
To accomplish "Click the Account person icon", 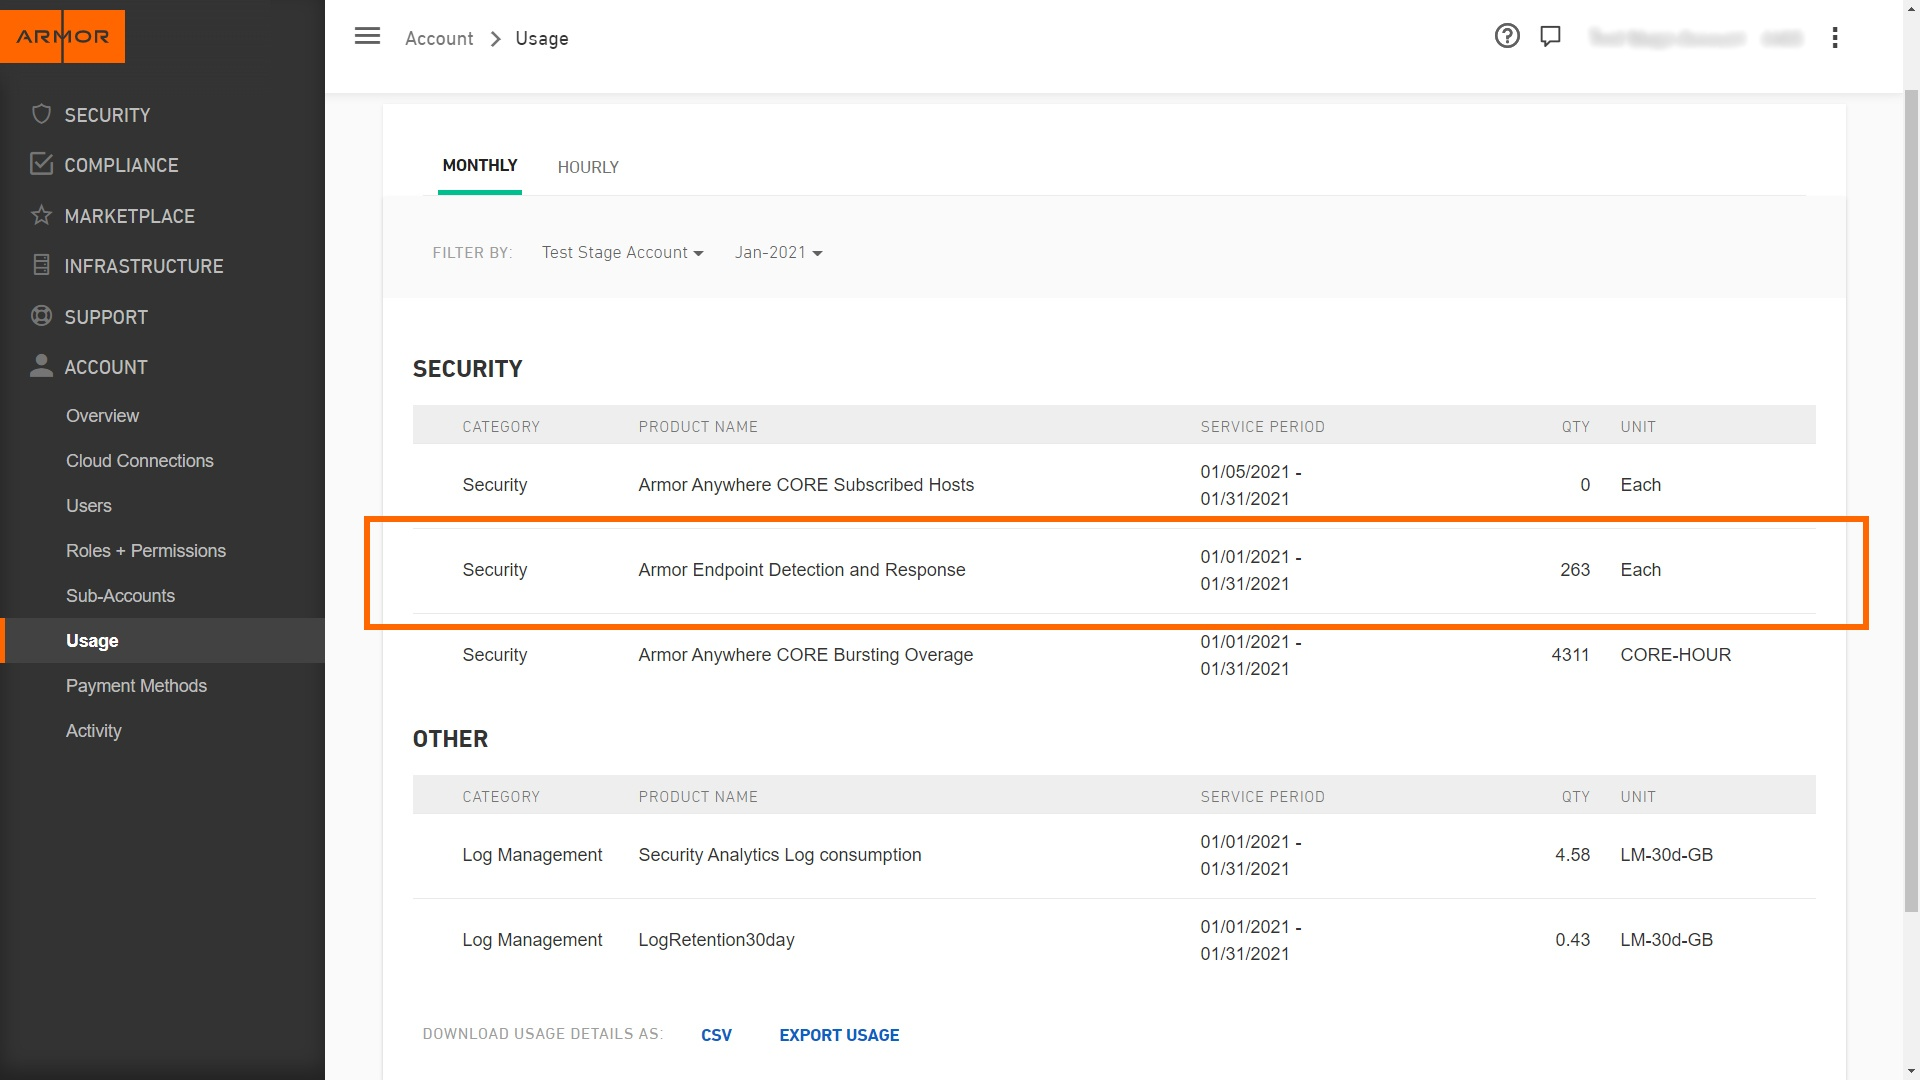I will [x=41, y=366].
